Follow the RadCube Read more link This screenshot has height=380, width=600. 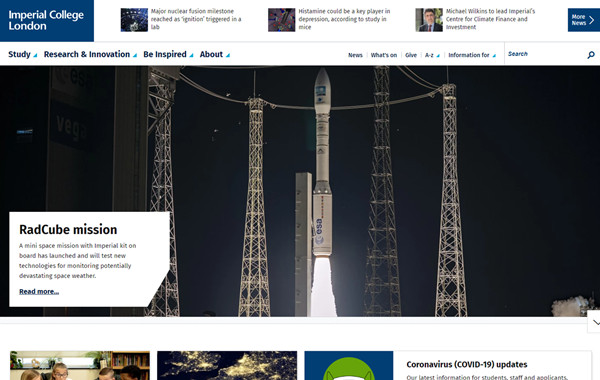pos(39,292)
